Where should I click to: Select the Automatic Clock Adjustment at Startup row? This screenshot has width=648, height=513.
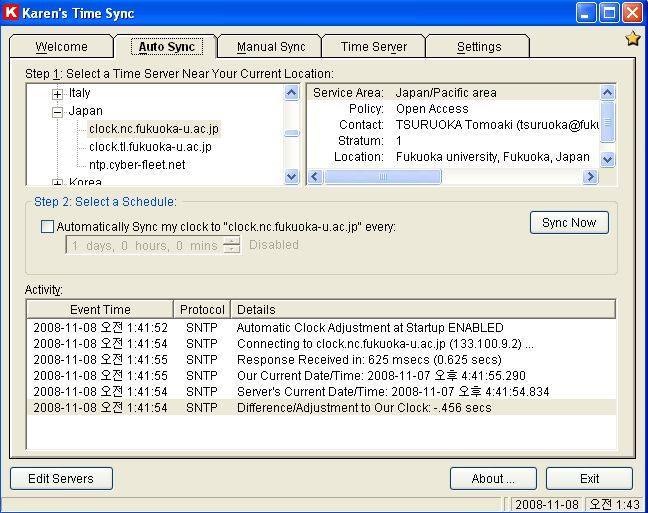(x=321, y=328)
